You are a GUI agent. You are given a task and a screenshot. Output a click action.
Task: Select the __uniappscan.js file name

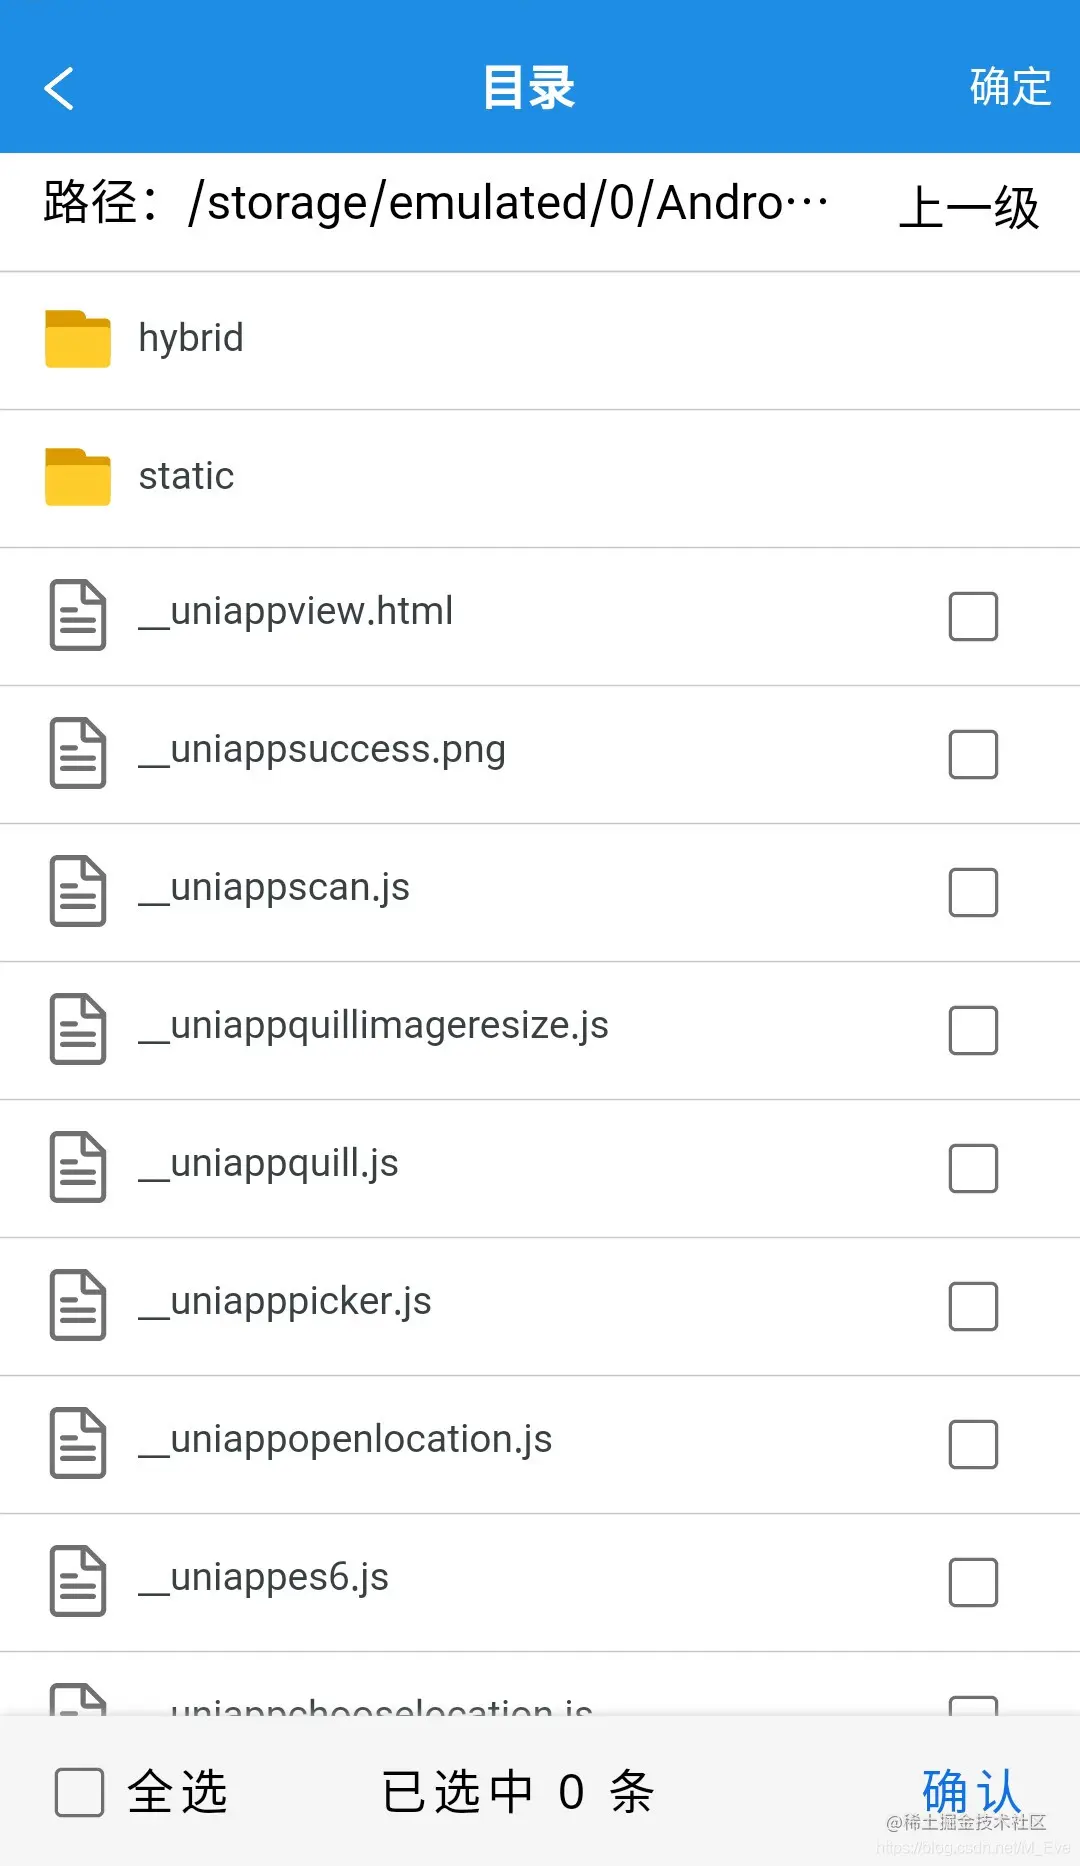[x=274, y=888]
